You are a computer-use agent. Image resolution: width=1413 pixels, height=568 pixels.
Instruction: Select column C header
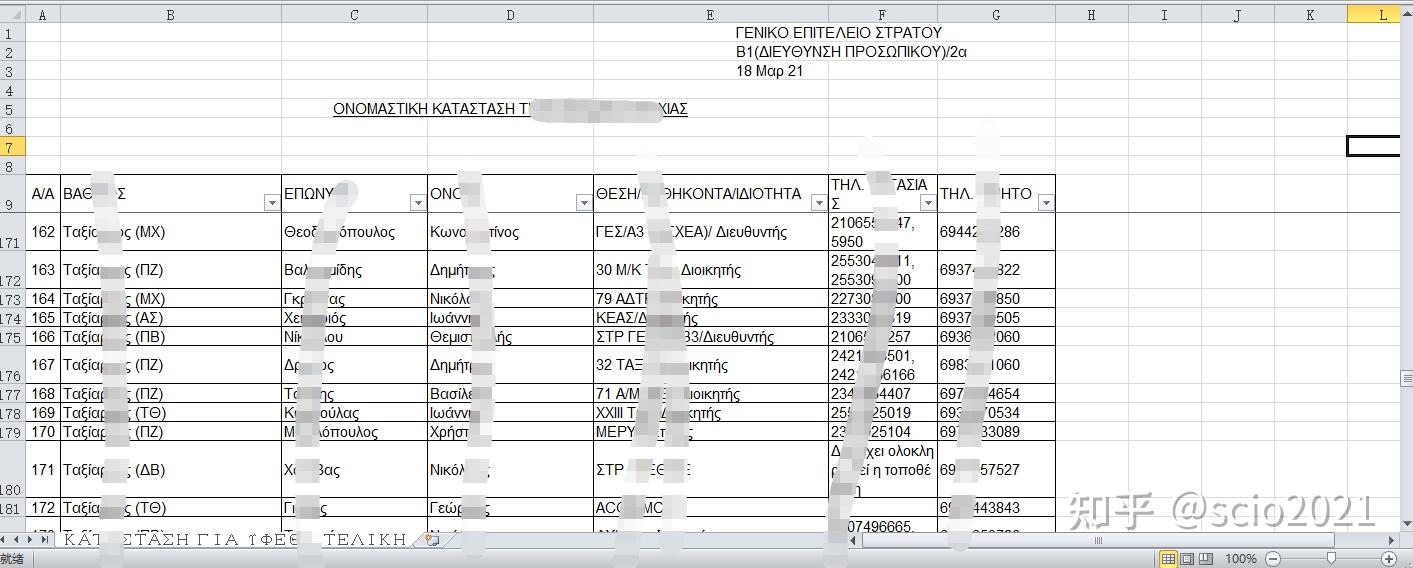pos(354,15)
